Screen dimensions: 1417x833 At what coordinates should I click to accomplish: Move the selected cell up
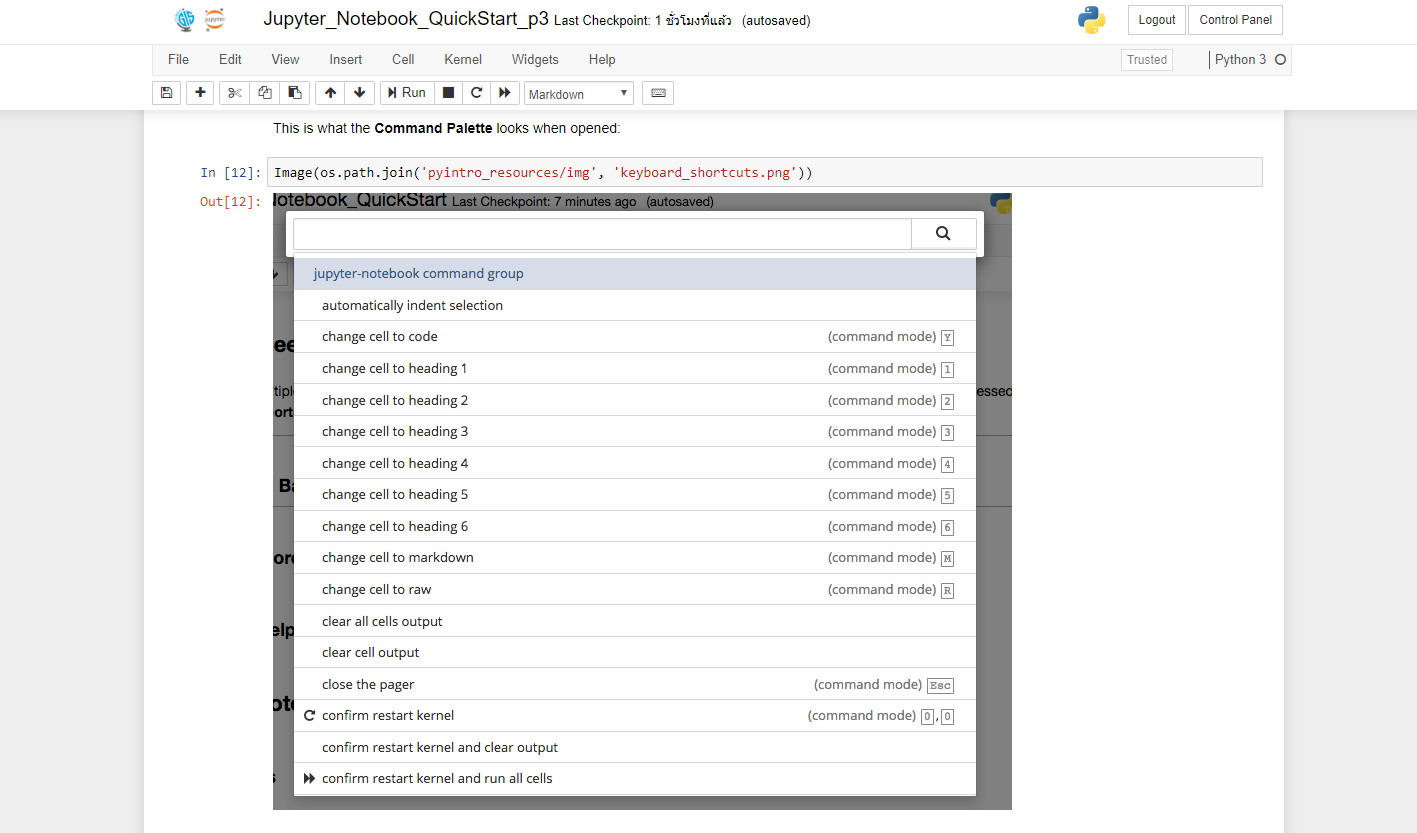329,92
